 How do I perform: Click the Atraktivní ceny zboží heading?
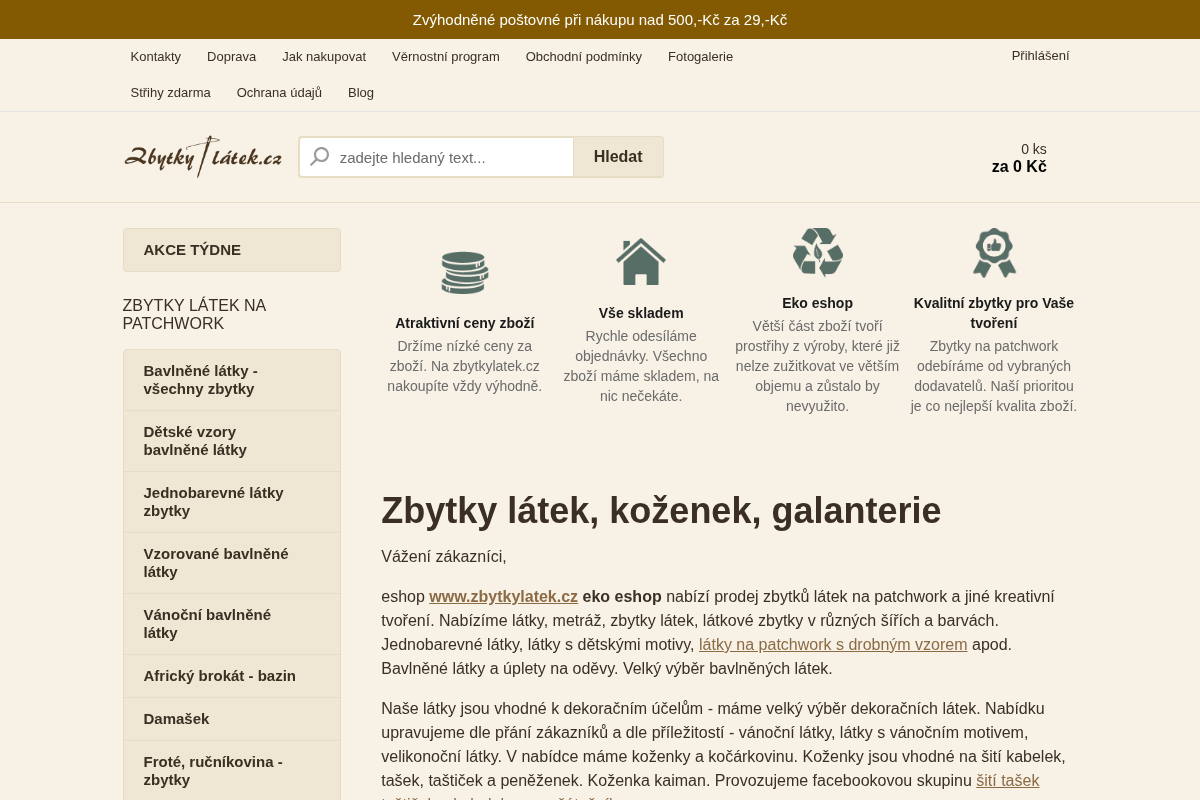click(465, 323)
